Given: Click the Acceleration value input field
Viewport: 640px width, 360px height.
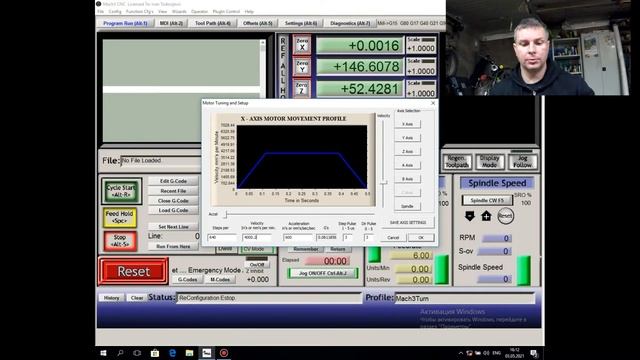Looking at the screenshot, I should point(299,237).
